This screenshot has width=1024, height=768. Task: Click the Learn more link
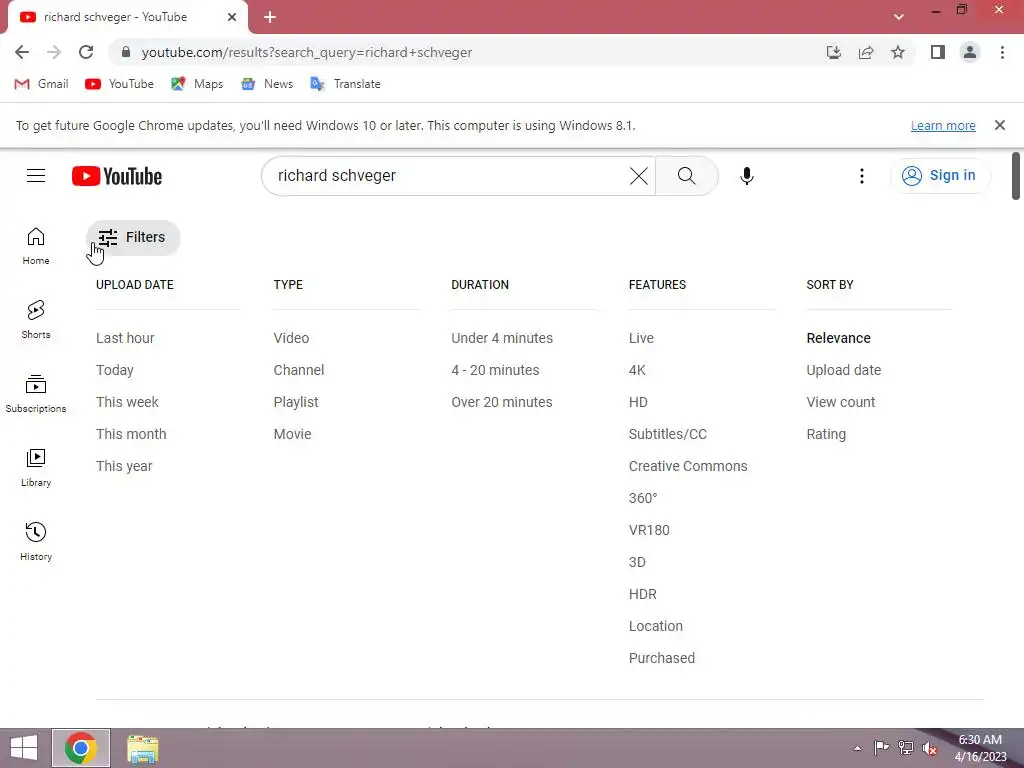(943, 125)
